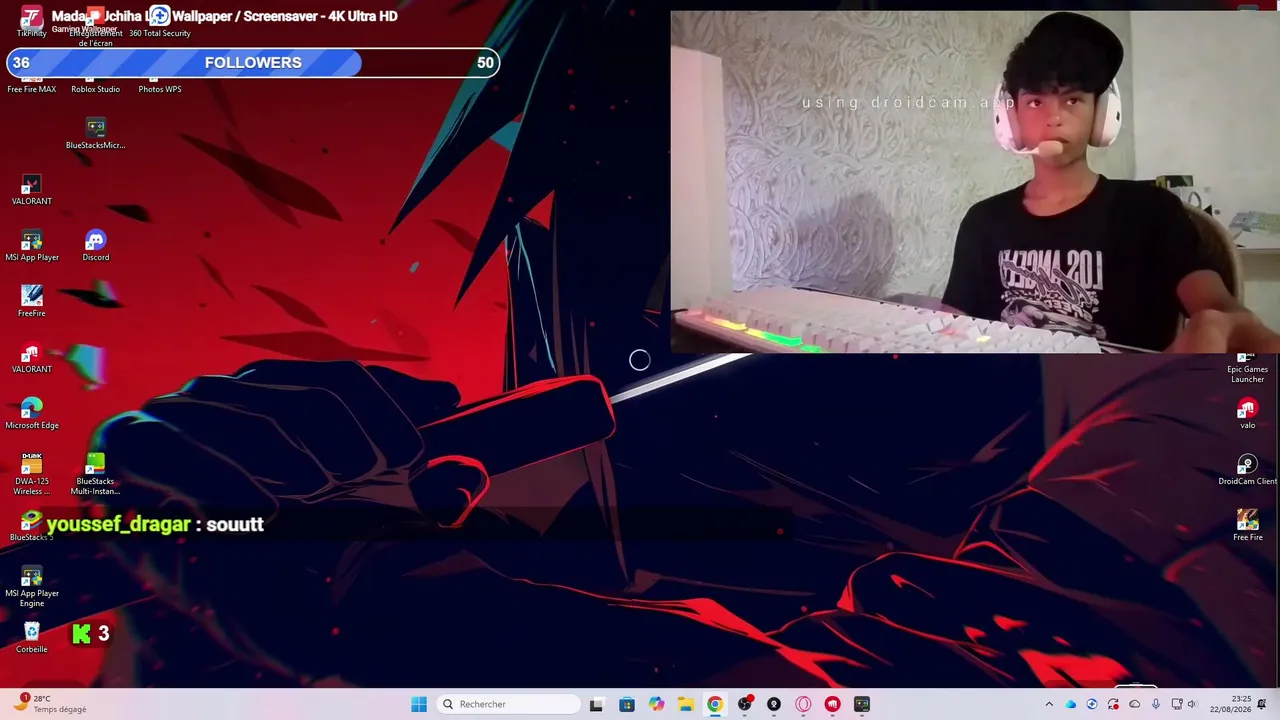Screen dimensions: 1280x720
Task: Select the 360 Total Security desktop icon
Action: (x=160, y=23)
